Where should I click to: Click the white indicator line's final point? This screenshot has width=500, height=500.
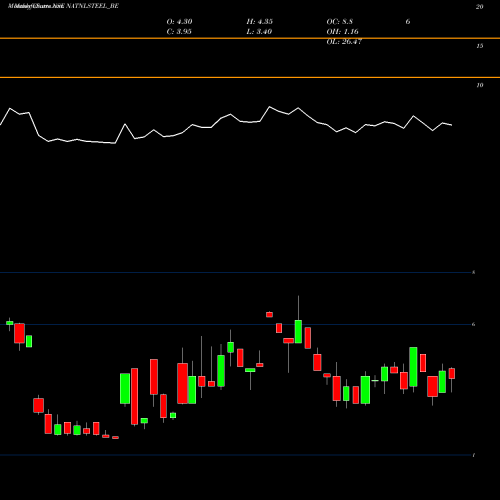(452, 125)
